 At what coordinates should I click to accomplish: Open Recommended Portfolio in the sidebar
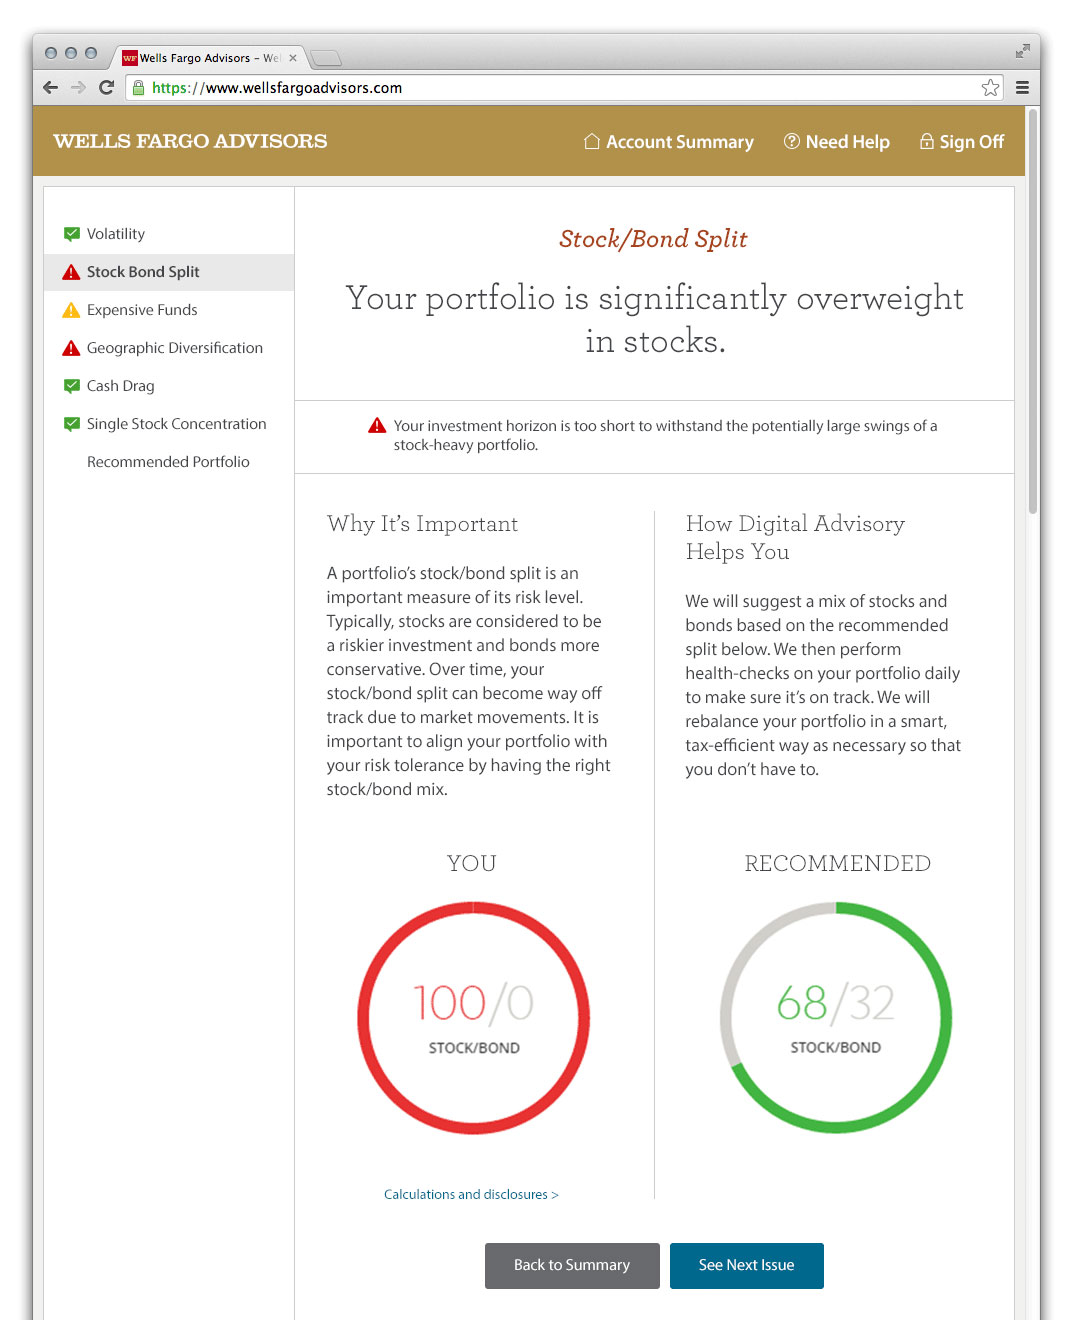click(x=168, y=462)
